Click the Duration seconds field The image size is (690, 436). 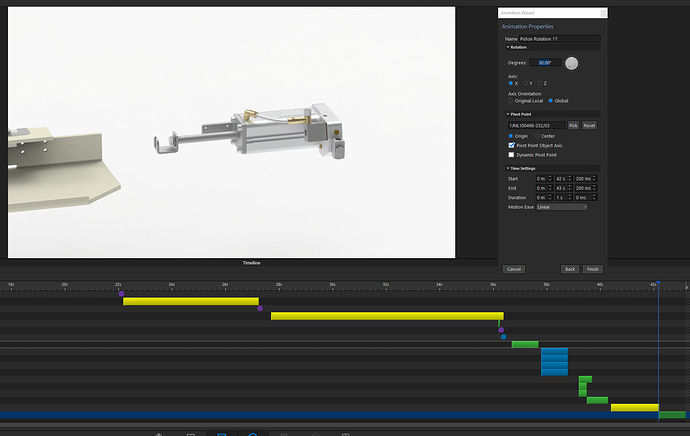coord(563,198)
